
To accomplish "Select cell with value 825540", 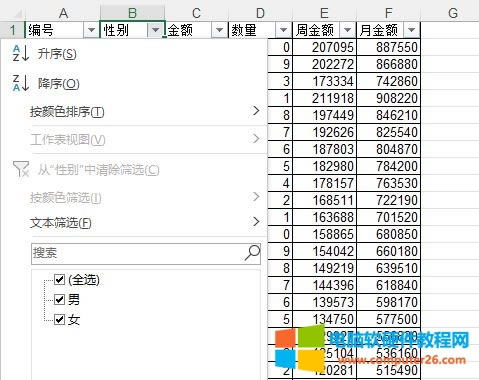I will click(388, 132).
